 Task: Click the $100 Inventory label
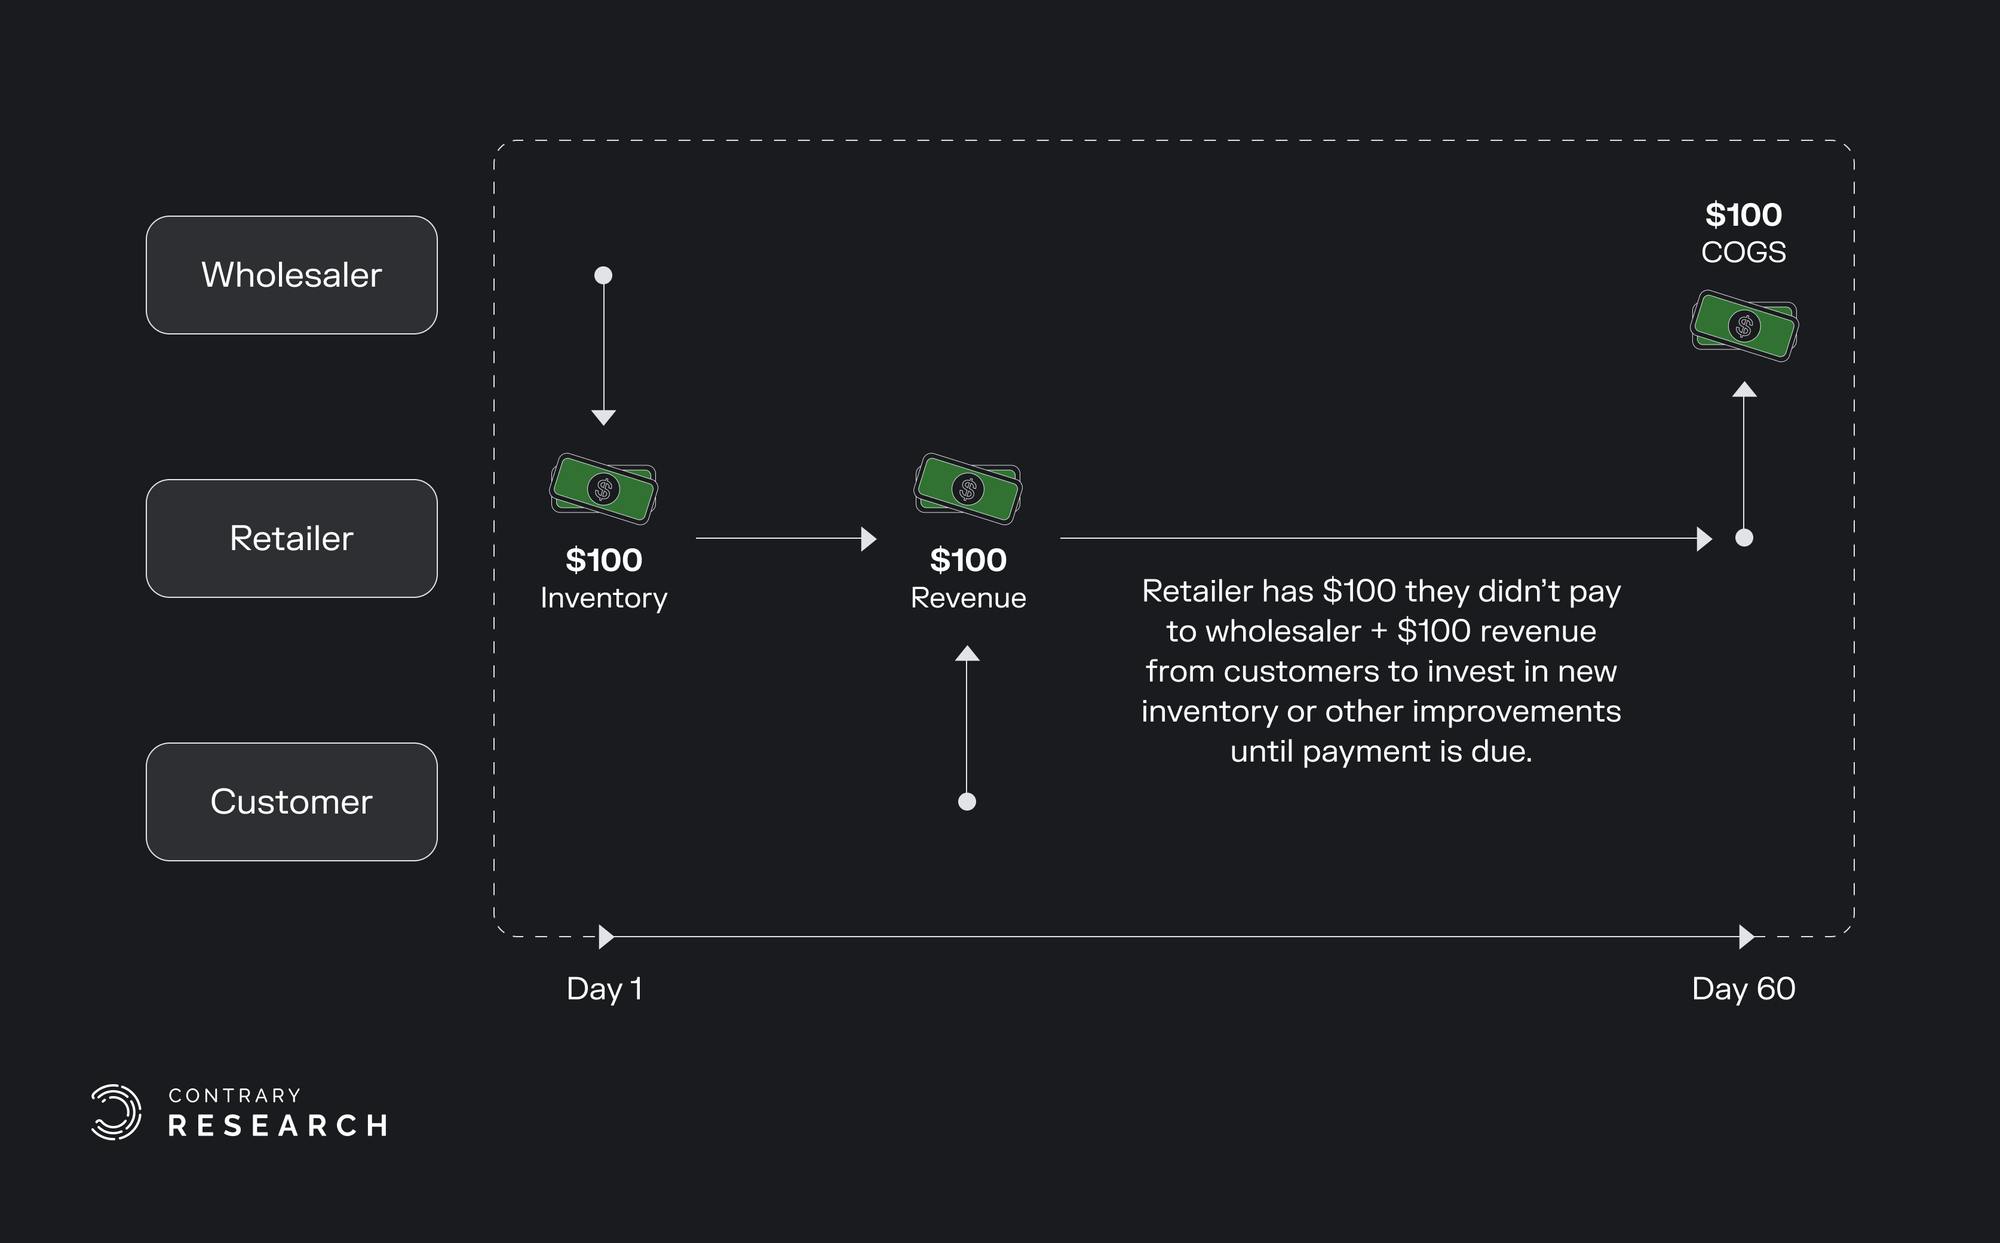click(603, 578)
